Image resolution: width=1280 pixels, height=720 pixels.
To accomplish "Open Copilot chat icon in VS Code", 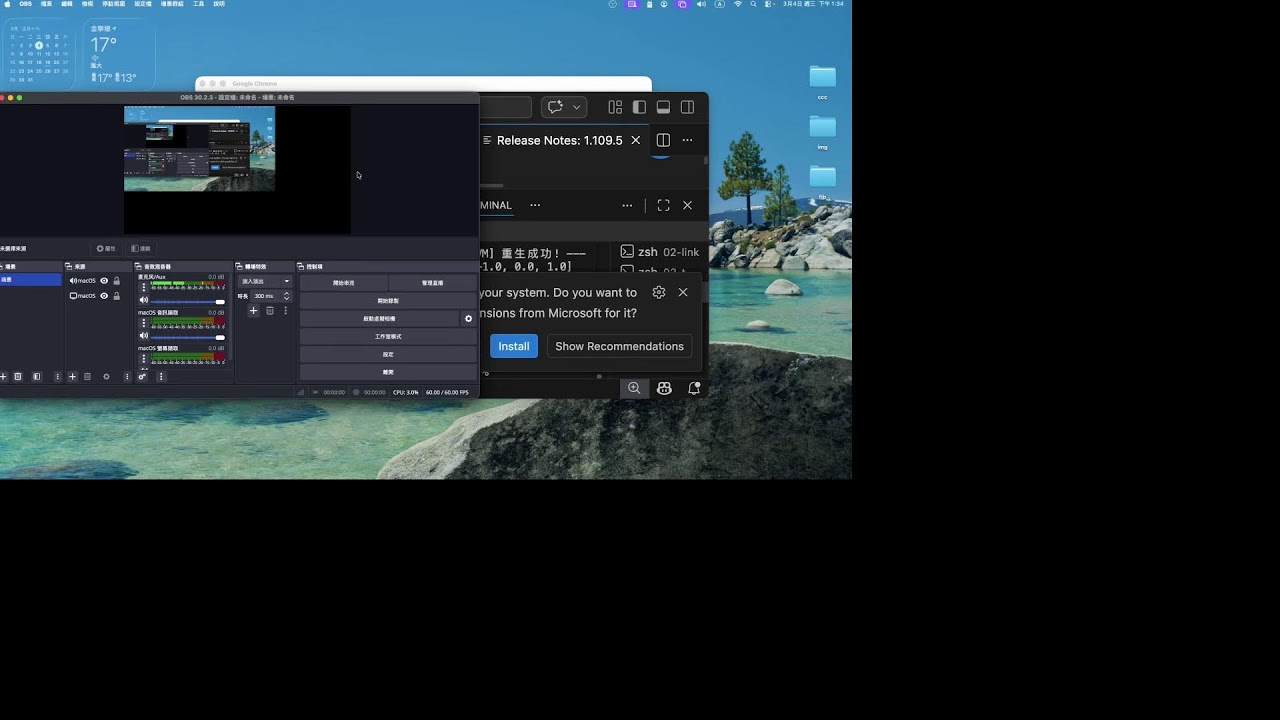I will click(556, 107).
